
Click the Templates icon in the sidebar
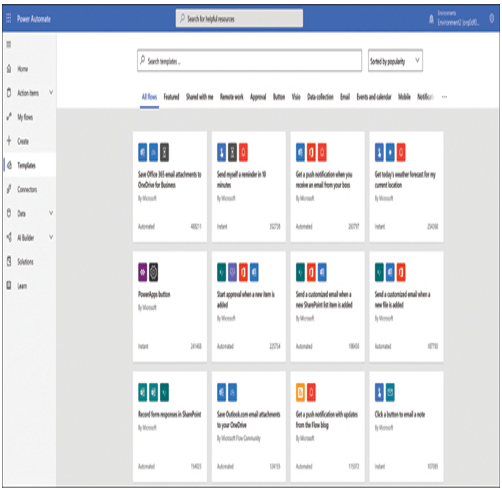[x=9, y=165]
